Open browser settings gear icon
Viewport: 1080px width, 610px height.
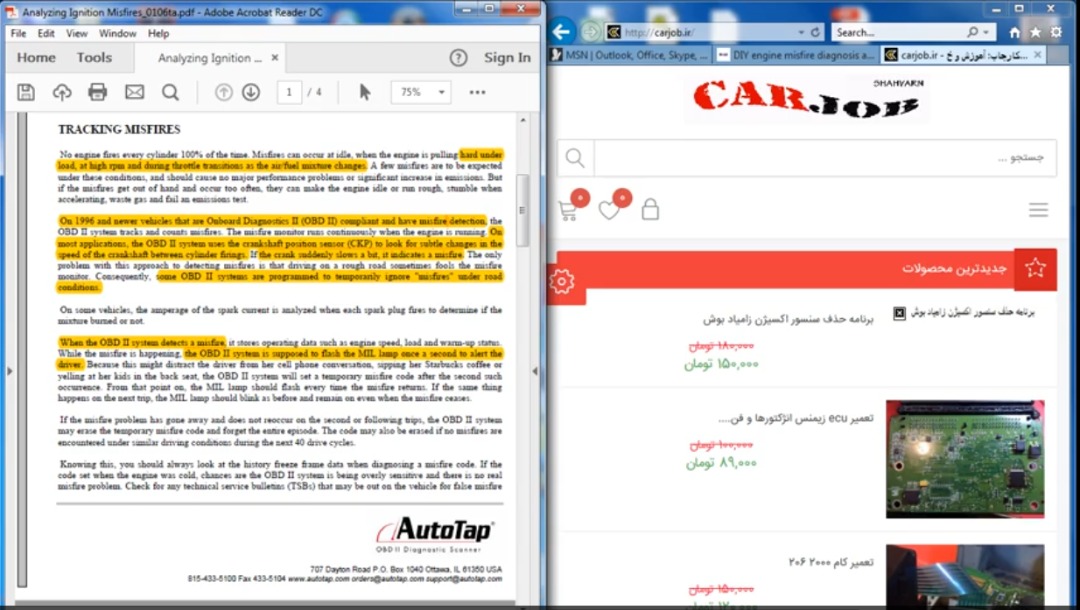[x=1056, y=32]
